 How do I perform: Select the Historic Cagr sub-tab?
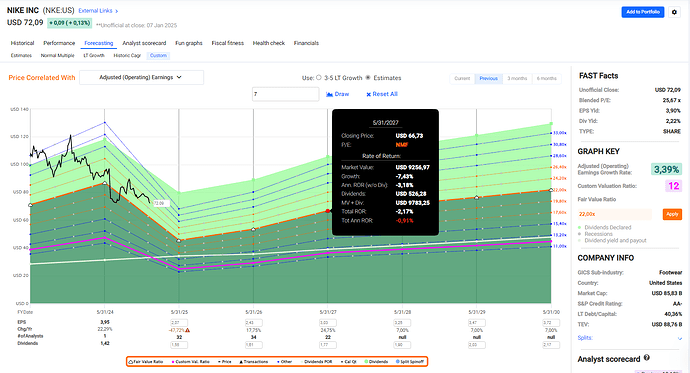point(127,55)
